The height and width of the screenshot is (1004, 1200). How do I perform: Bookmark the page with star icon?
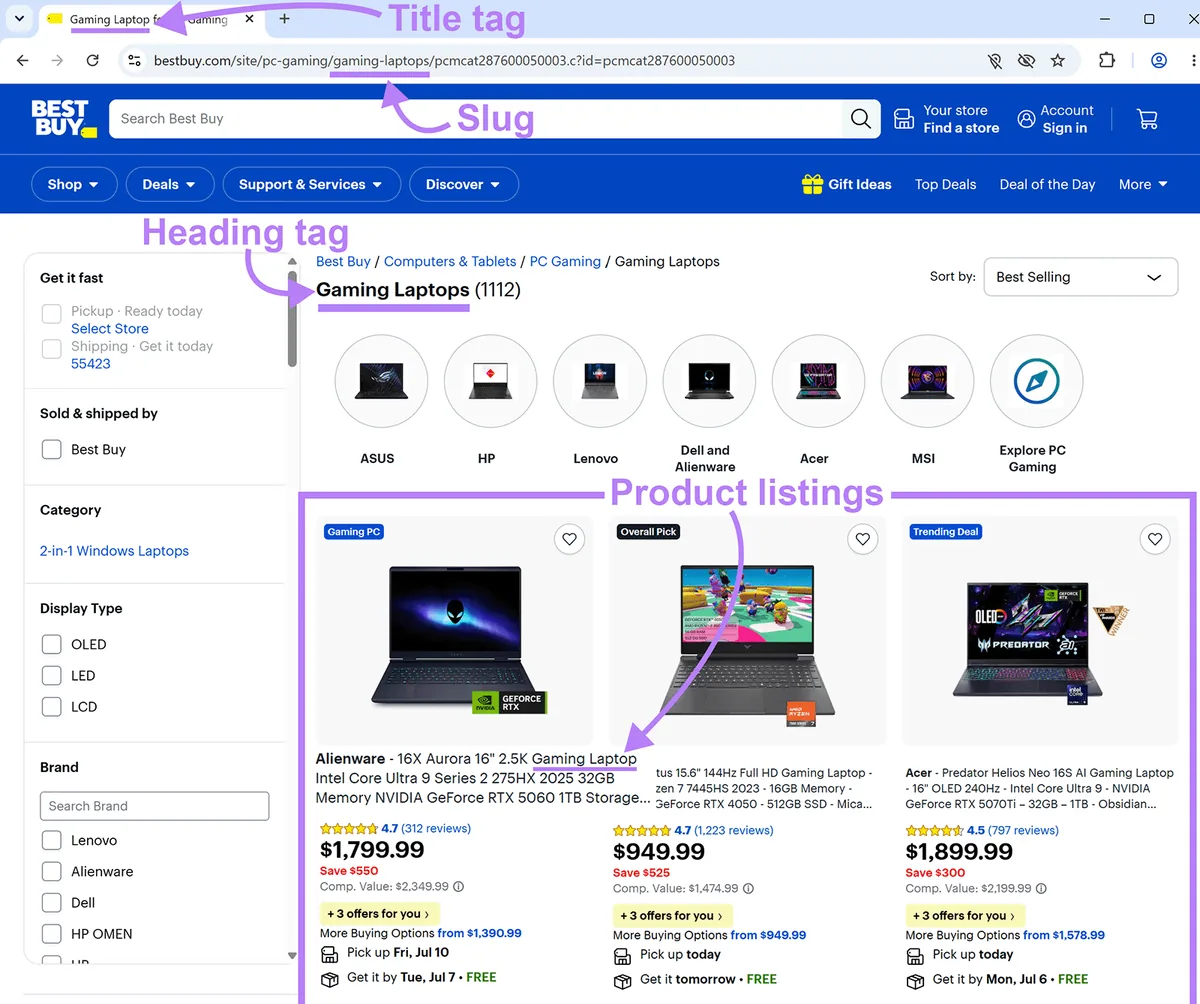click(1058, 61)
